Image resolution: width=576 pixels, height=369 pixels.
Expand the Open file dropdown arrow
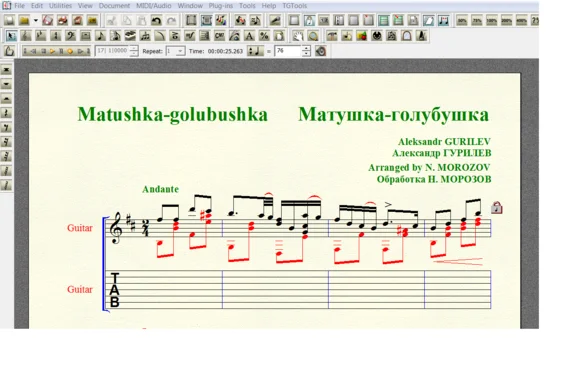point(36,21)
